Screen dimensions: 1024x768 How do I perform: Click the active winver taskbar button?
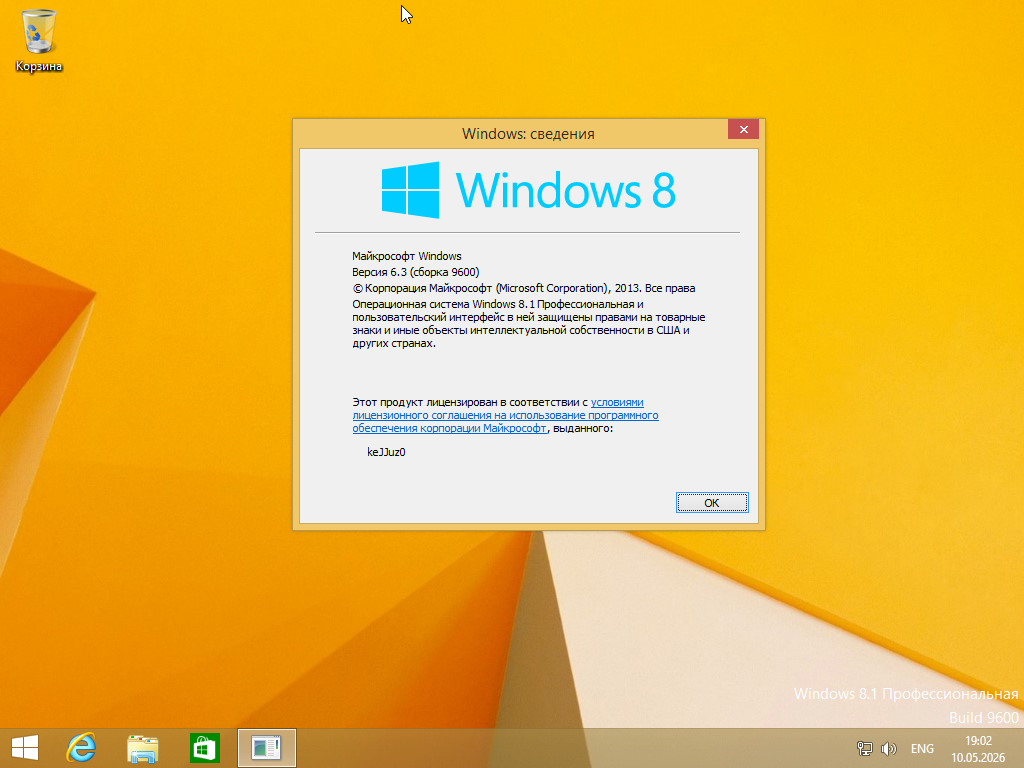[266, 748]
